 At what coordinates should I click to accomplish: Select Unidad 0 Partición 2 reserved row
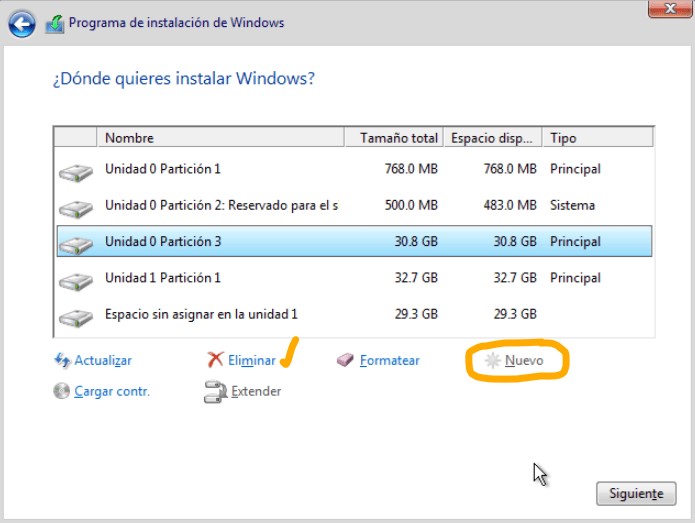(x=354, y=205)
